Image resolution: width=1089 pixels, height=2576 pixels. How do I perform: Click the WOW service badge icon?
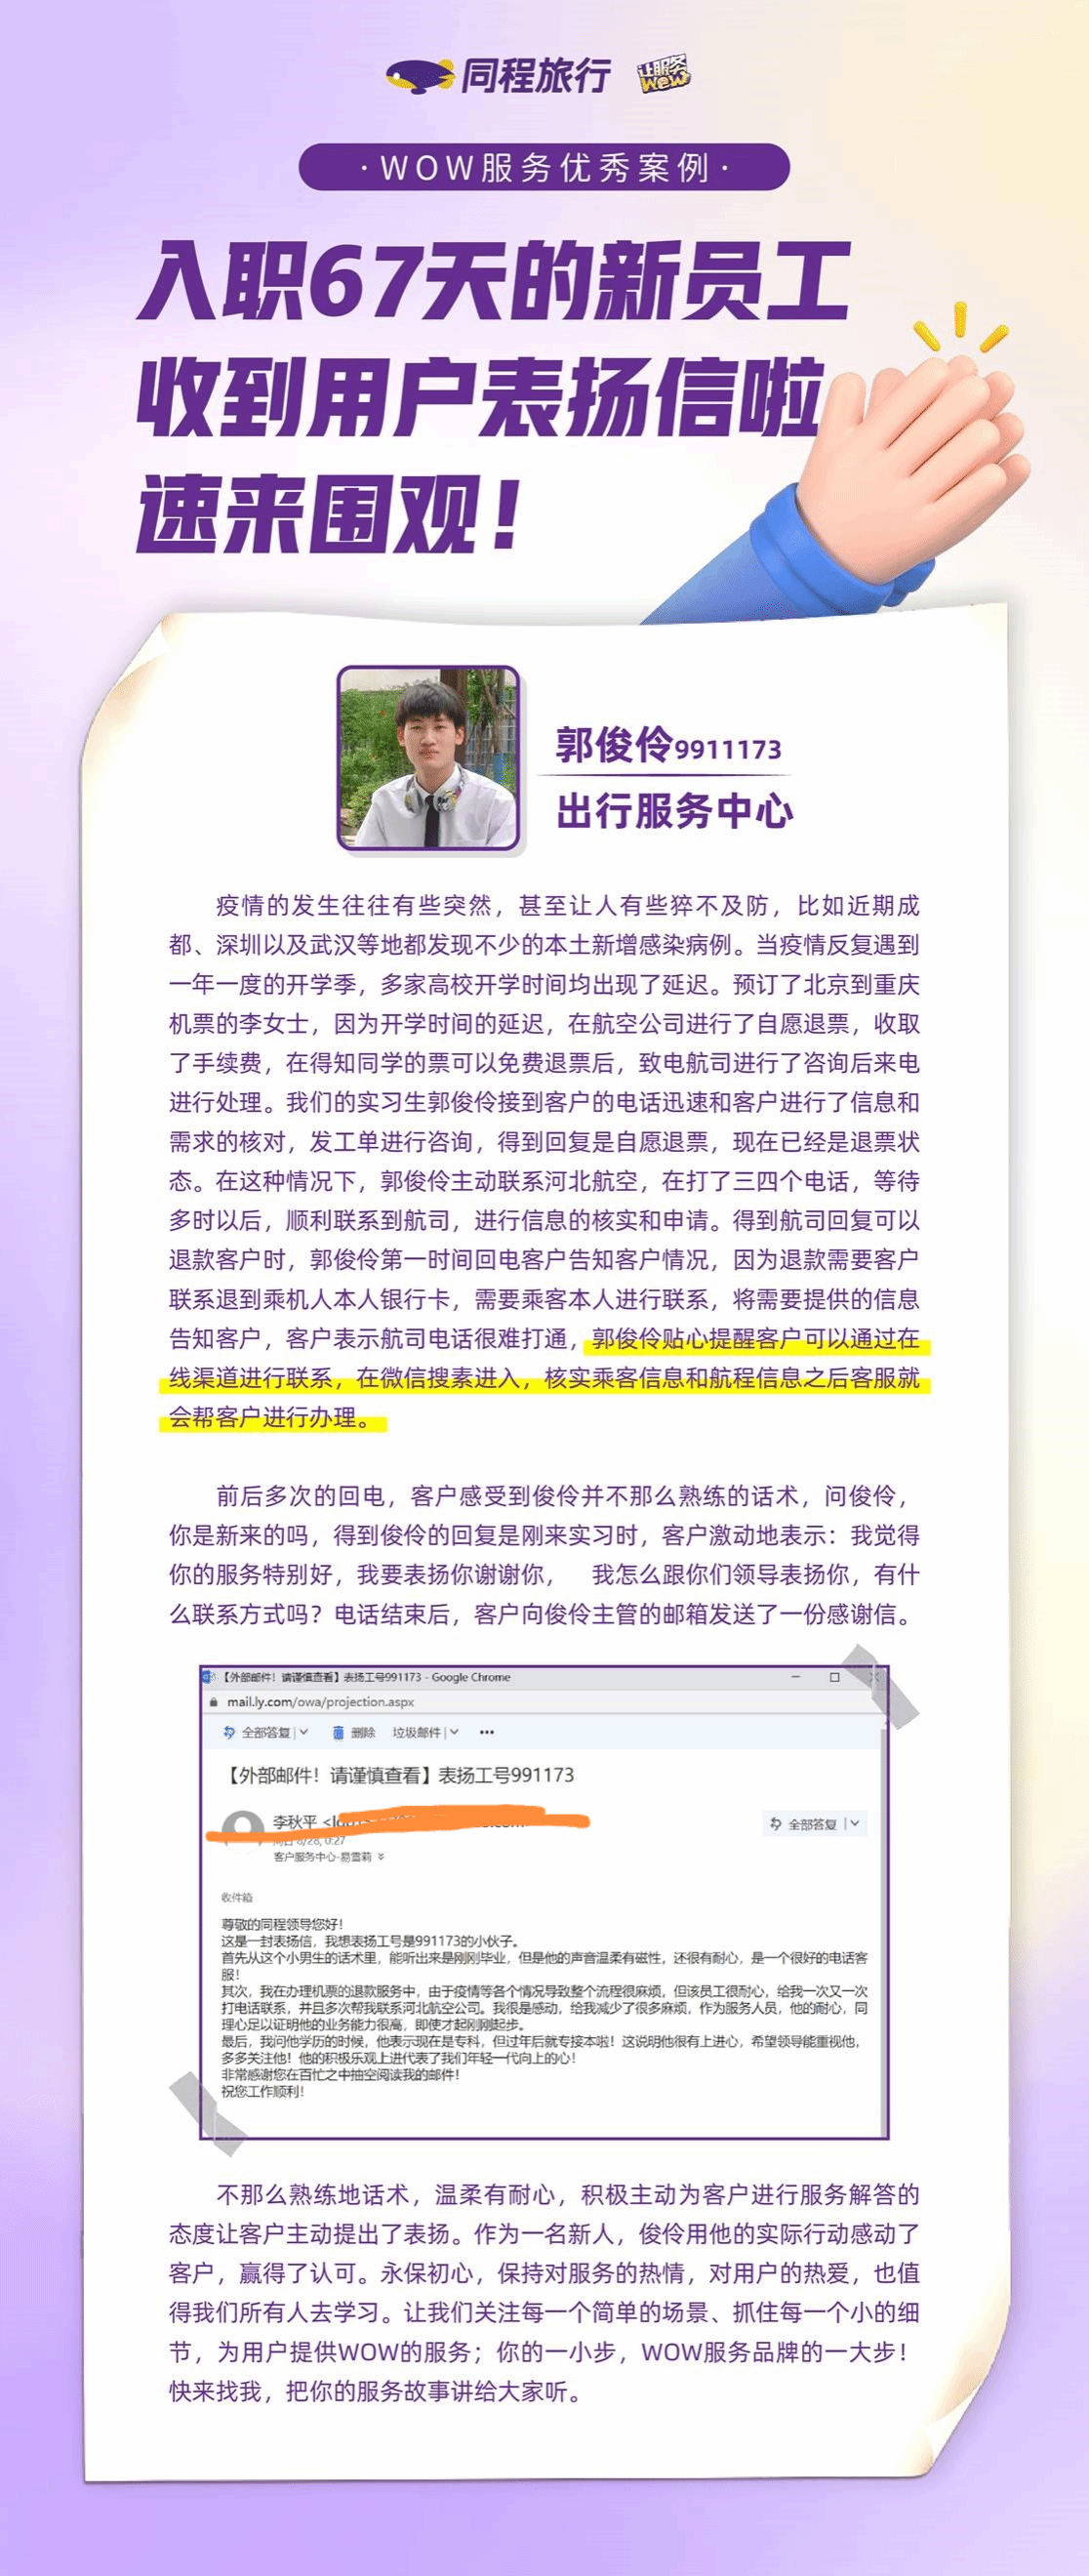pos(664,75)
